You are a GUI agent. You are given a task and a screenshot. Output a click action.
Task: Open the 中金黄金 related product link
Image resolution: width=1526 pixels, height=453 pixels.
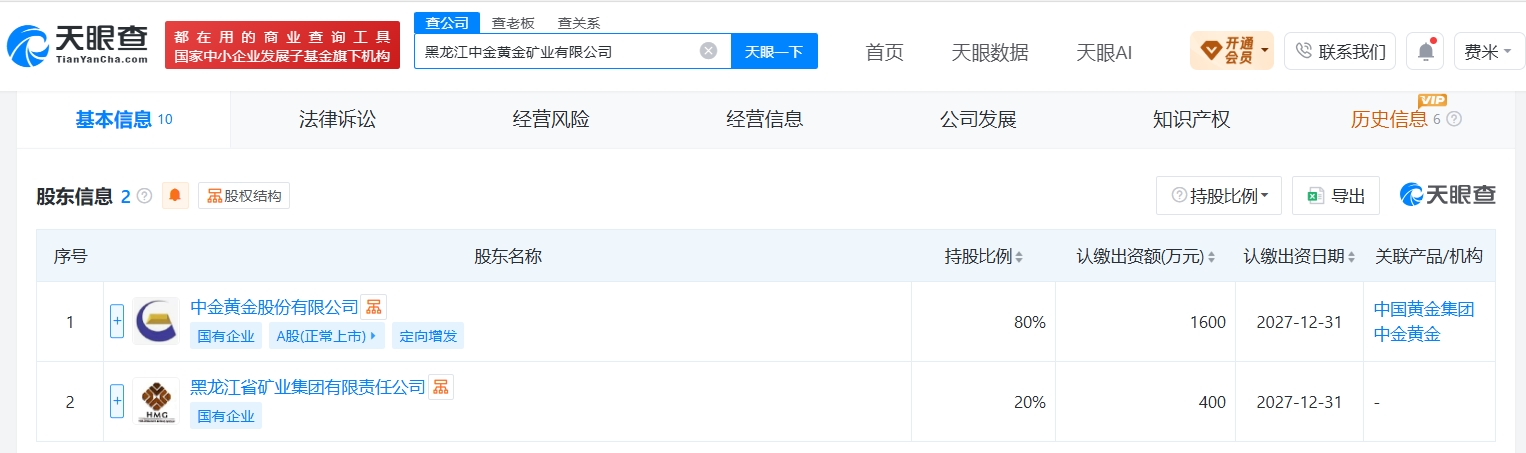pos(1407,335)
